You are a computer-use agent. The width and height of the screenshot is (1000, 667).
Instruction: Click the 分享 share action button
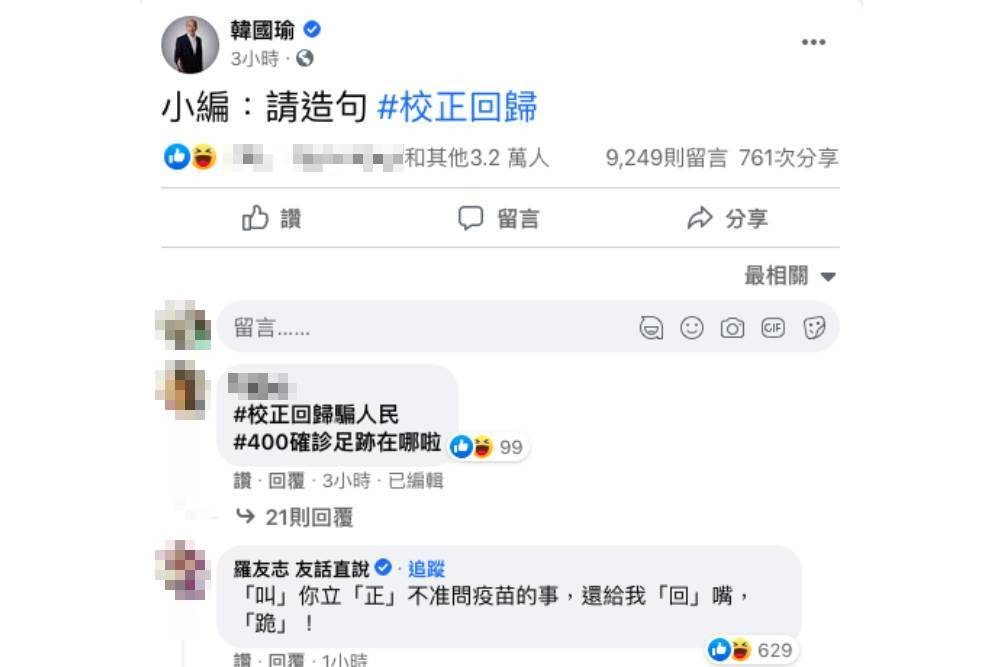727,218
